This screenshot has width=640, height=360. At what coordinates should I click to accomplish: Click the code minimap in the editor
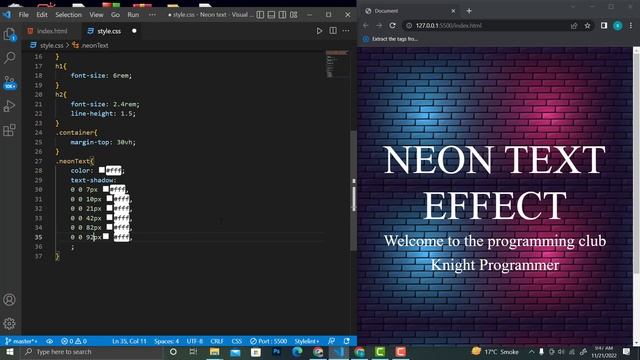[337, 64]
